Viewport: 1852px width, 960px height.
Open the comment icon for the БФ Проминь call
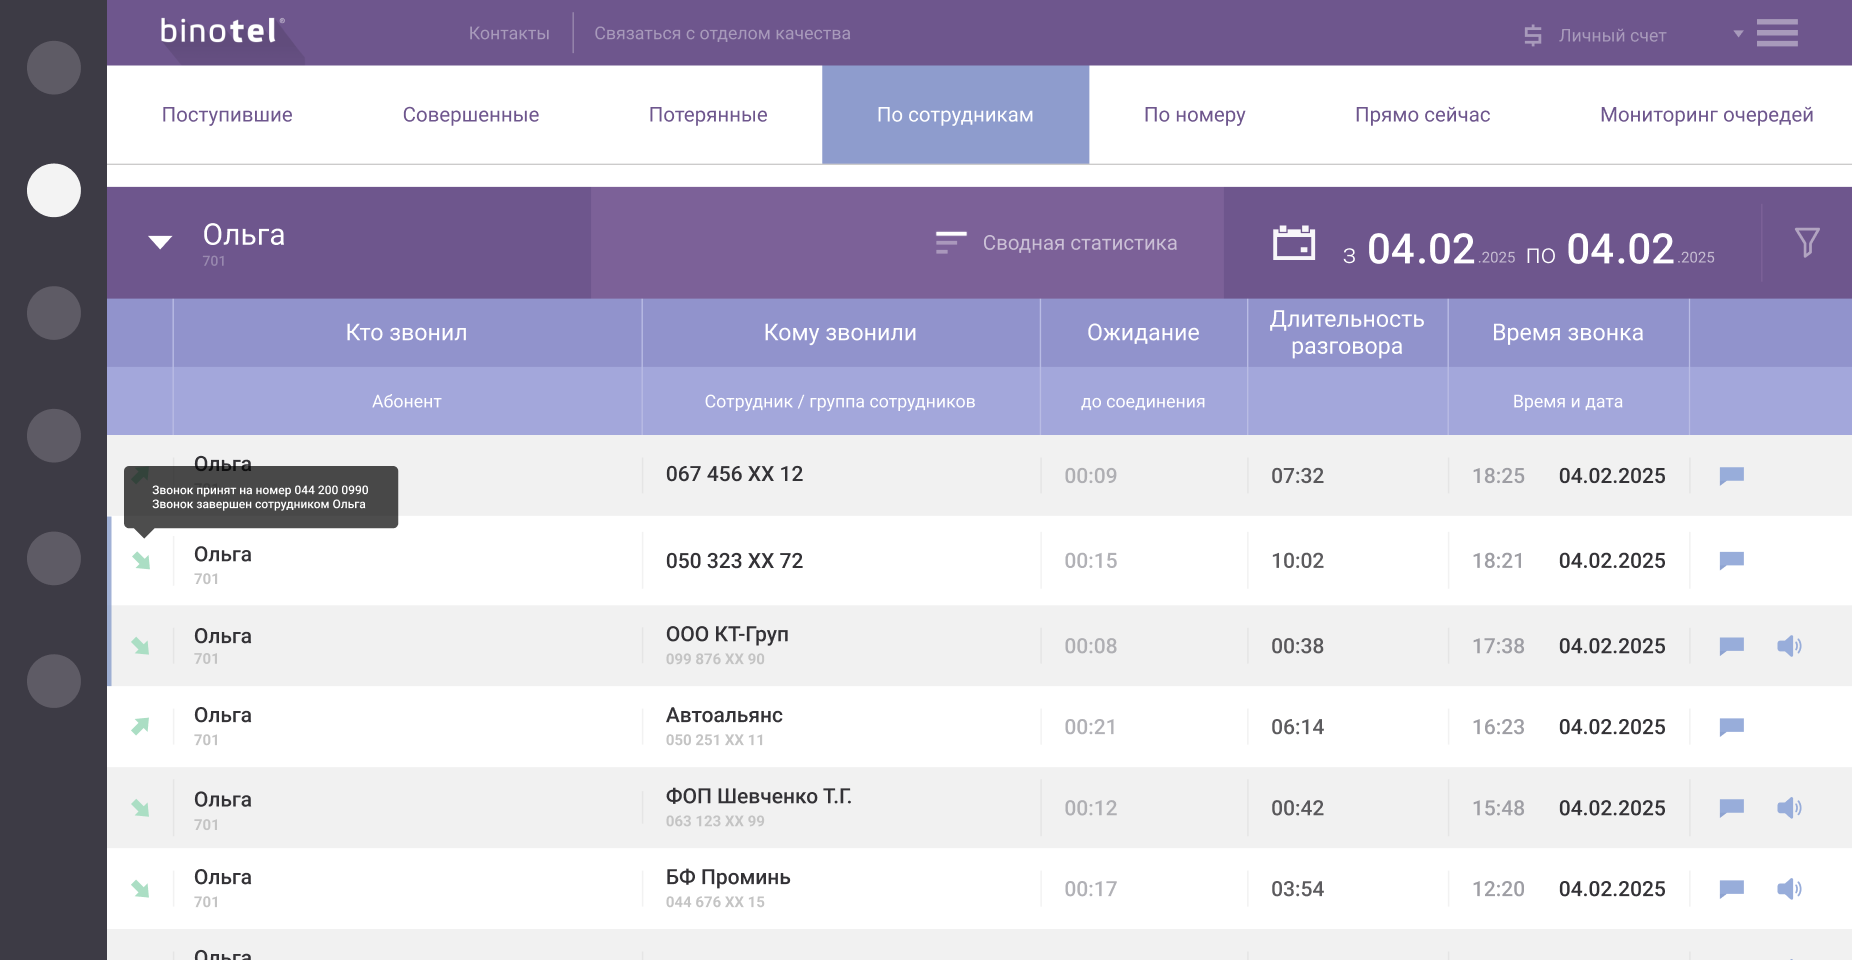[x=1732, y=889]
